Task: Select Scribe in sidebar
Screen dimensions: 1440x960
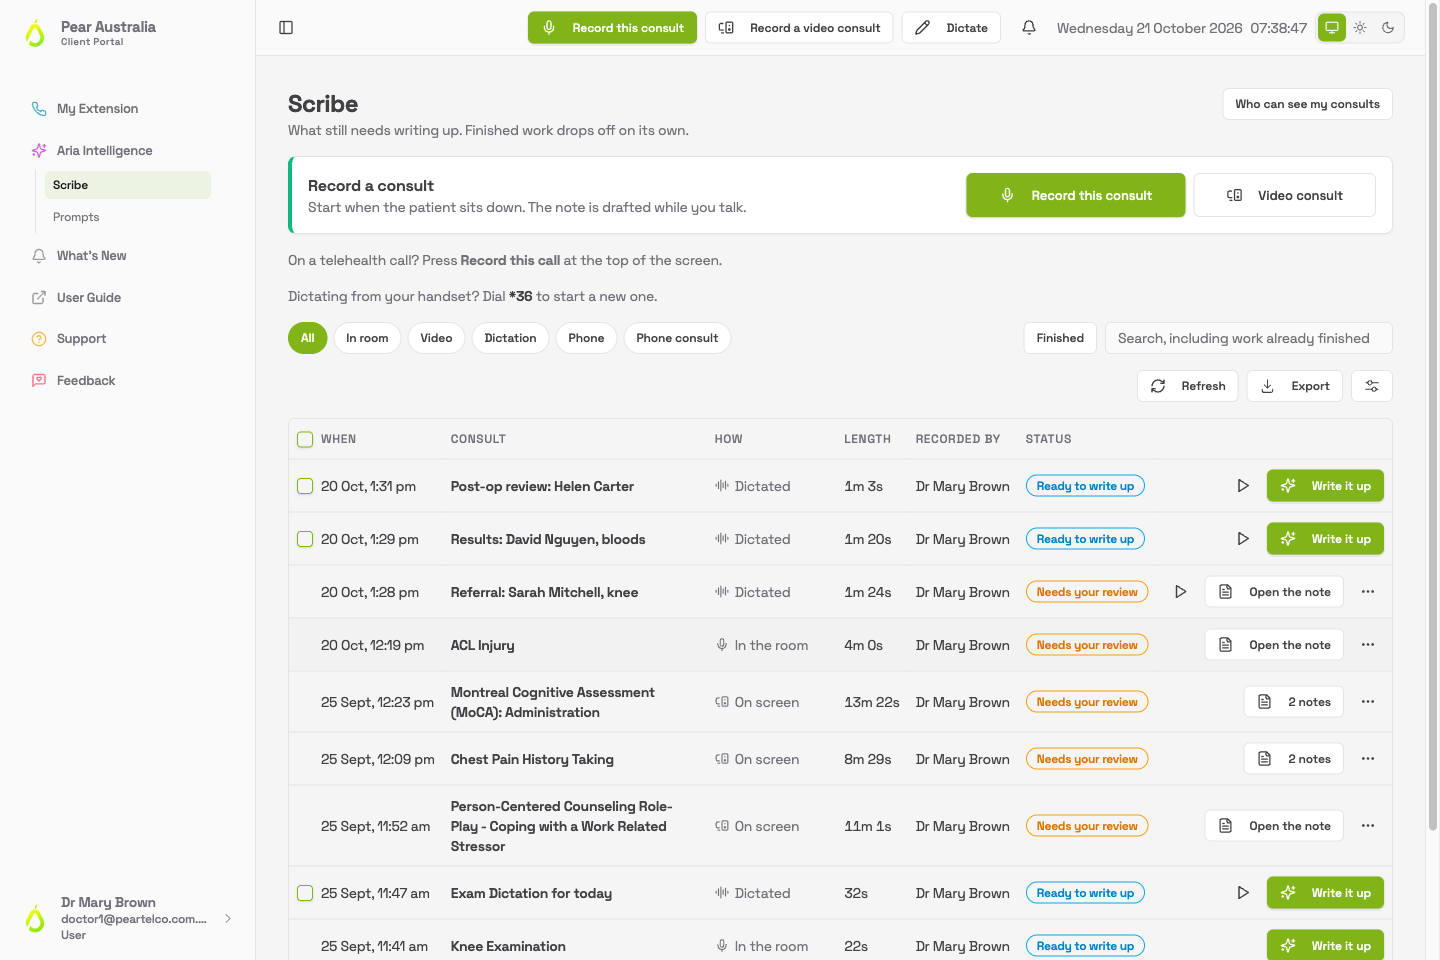Action: point(128,185)
